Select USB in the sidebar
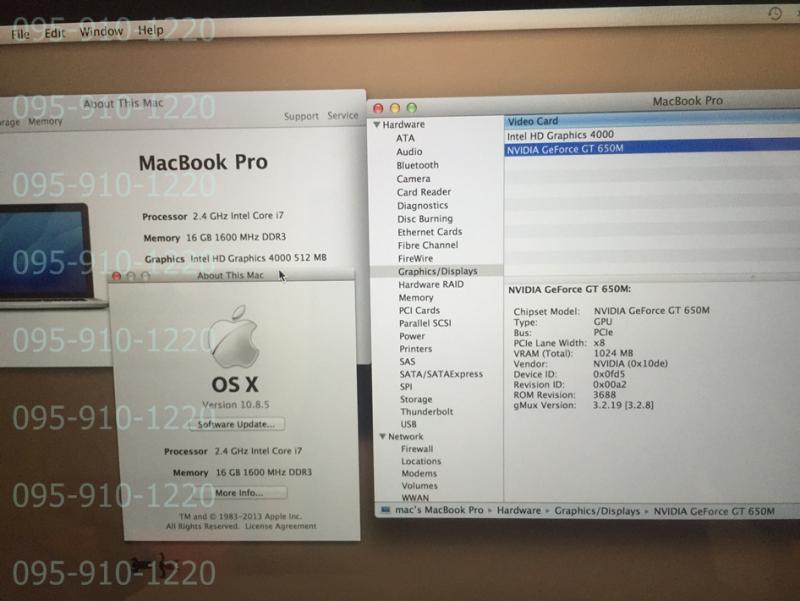 click(x=408, y=424)
